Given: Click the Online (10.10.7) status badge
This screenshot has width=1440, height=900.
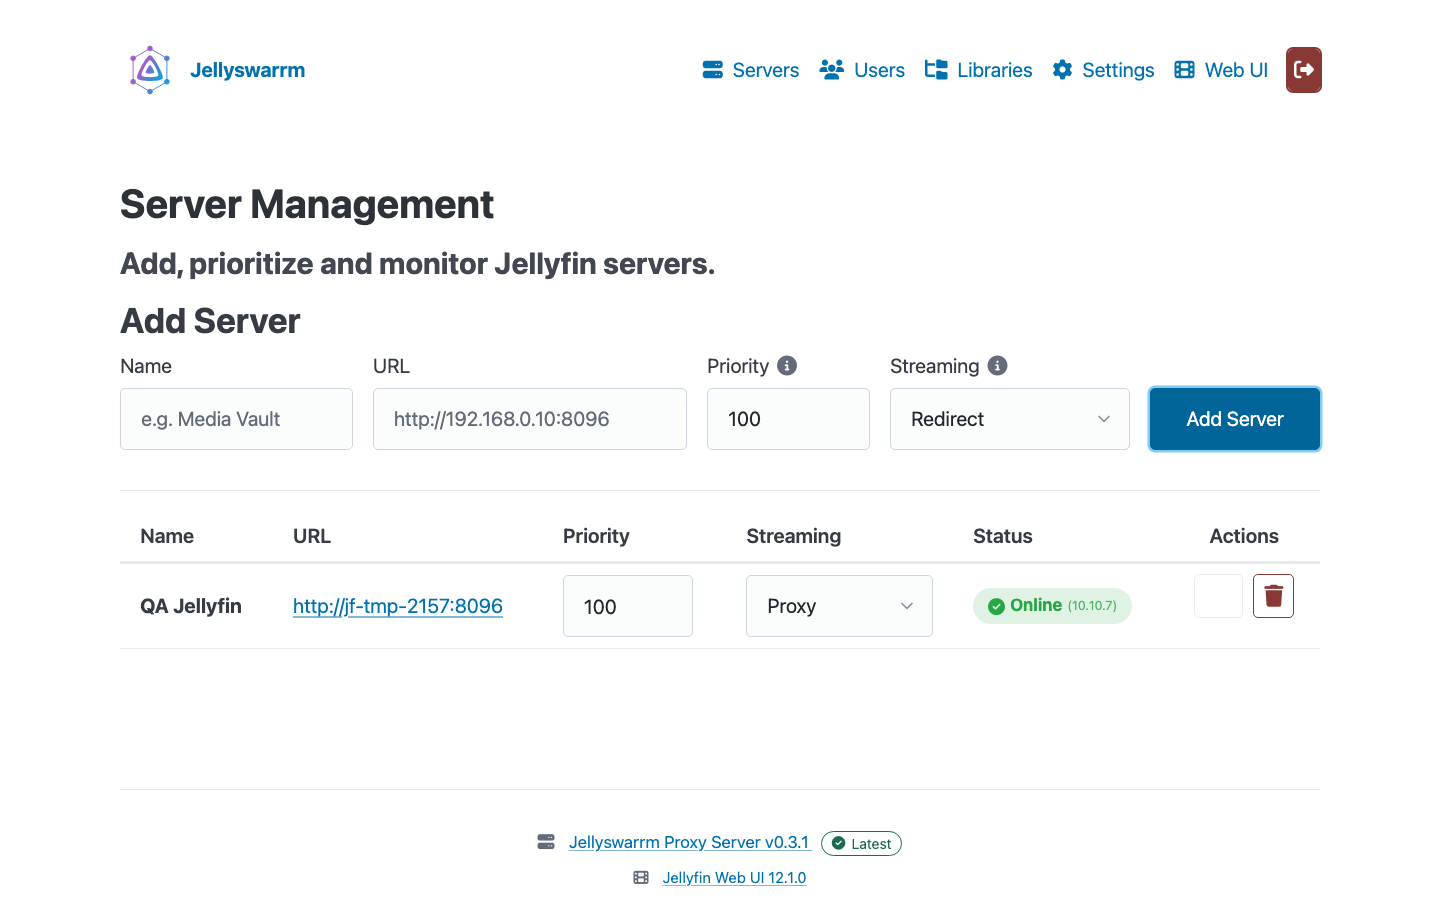Looking at the screenshot, I should 1052,606.
